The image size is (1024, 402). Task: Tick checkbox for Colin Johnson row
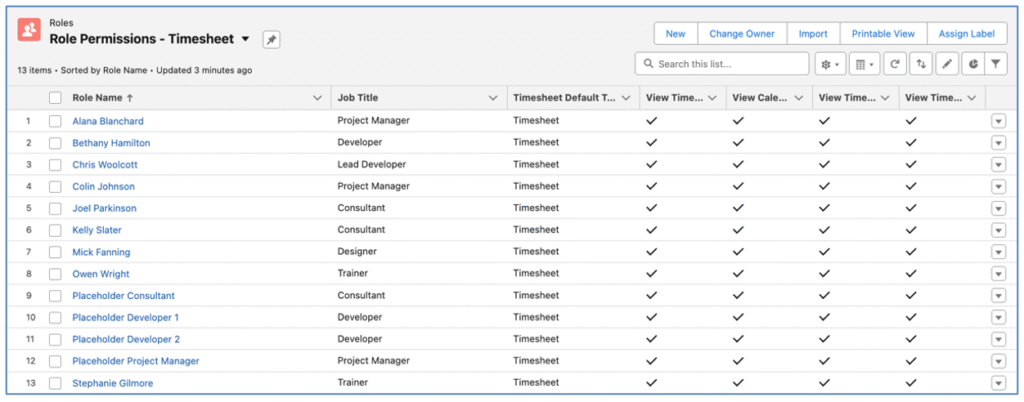coord(56,187)
